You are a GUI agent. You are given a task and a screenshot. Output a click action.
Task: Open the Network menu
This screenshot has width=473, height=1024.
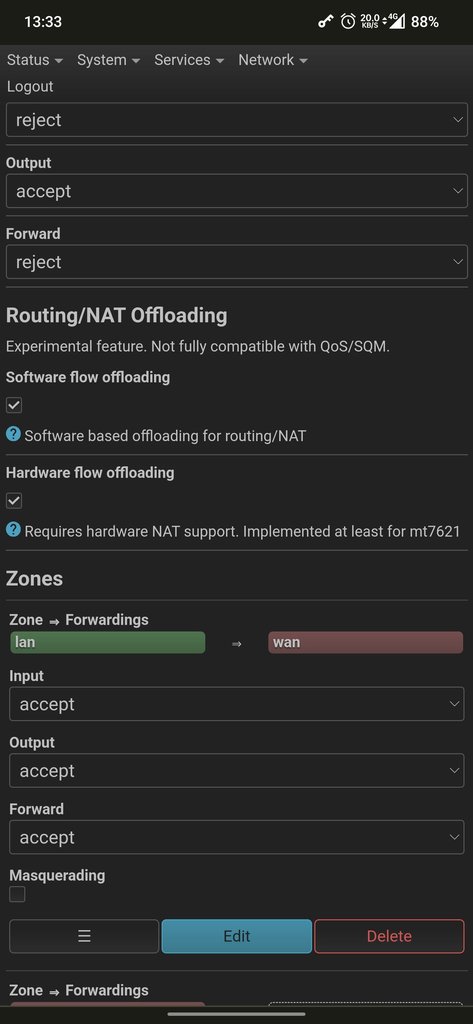click(x=272, y=60)
